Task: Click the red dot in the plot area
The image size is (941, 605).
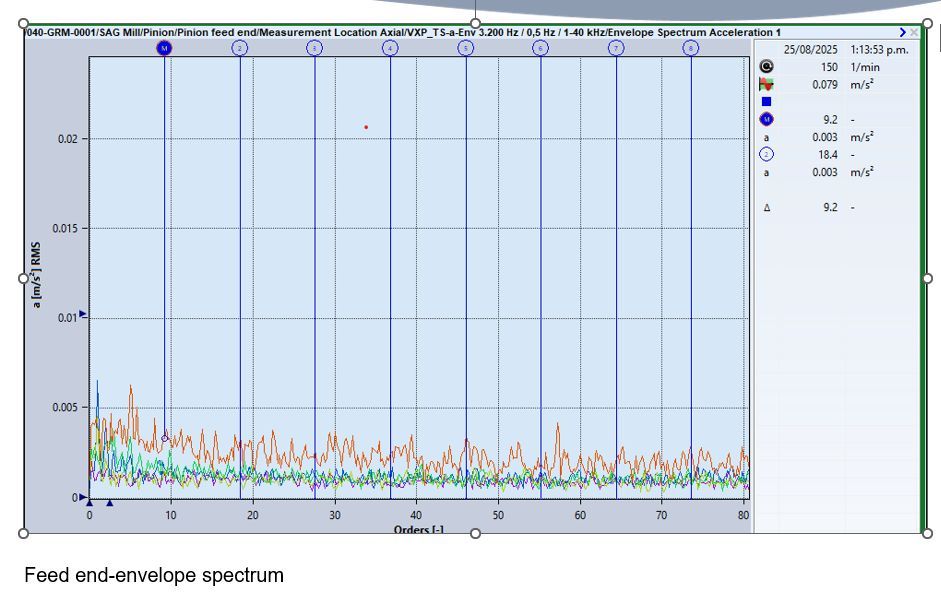Action: (x=366, y=127)
